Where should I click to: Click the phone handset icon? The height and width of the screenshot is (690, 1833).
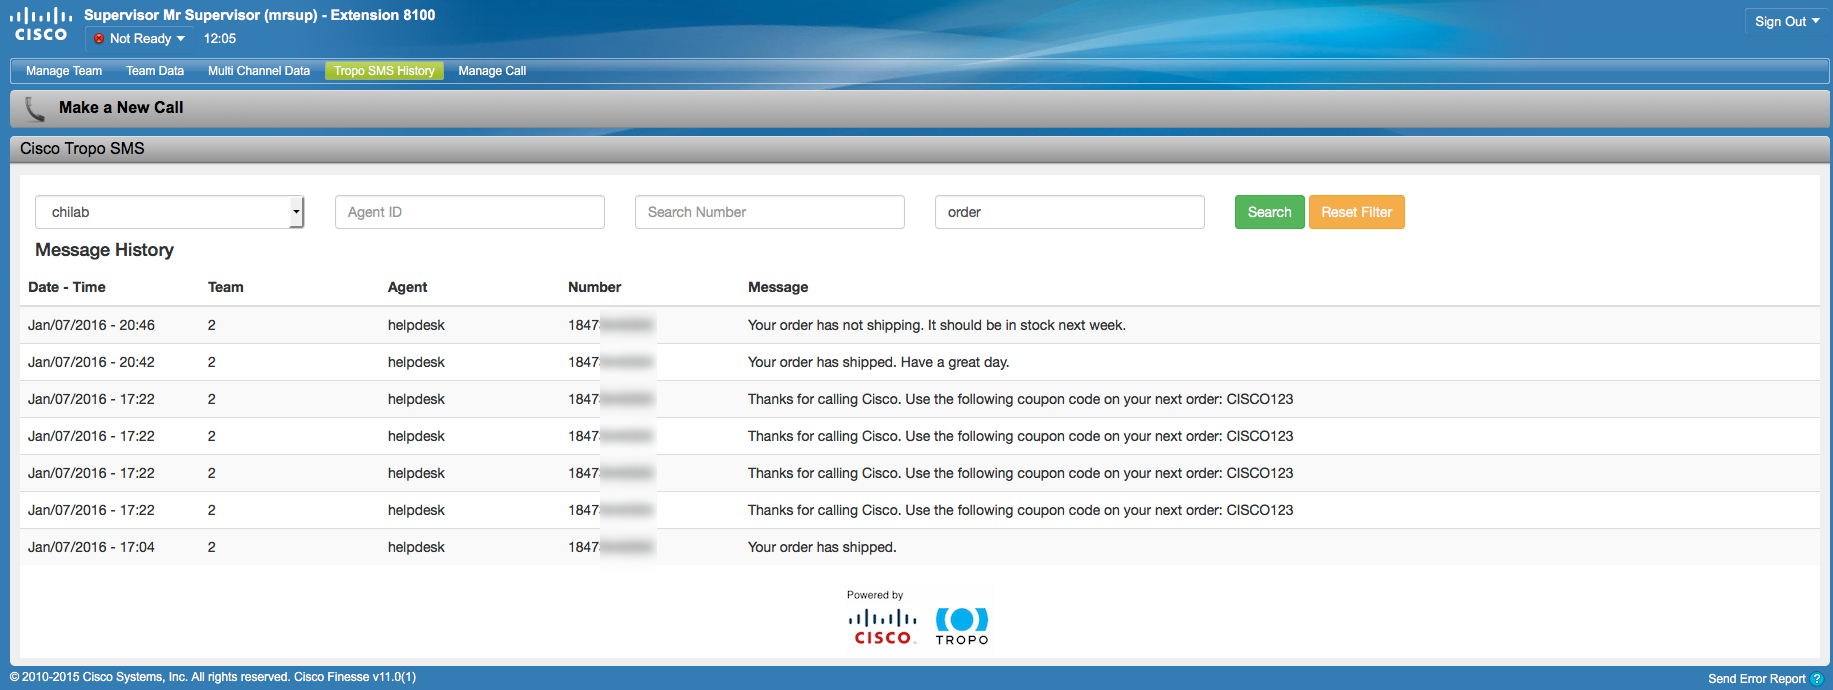[35, 108]
